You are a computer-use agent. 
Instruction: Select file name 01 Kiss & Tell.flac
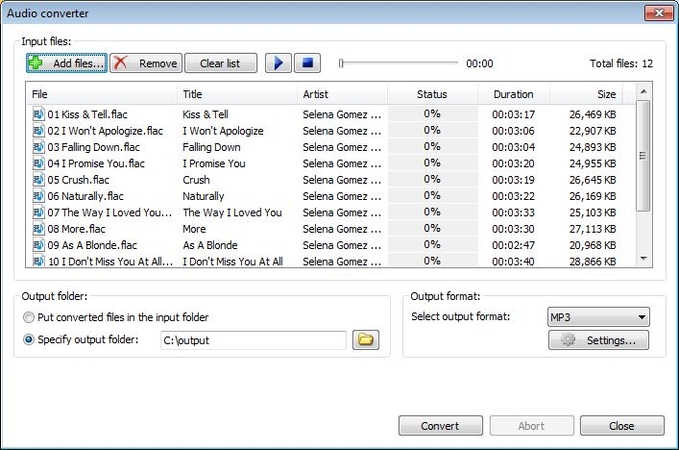coord(87,114)
